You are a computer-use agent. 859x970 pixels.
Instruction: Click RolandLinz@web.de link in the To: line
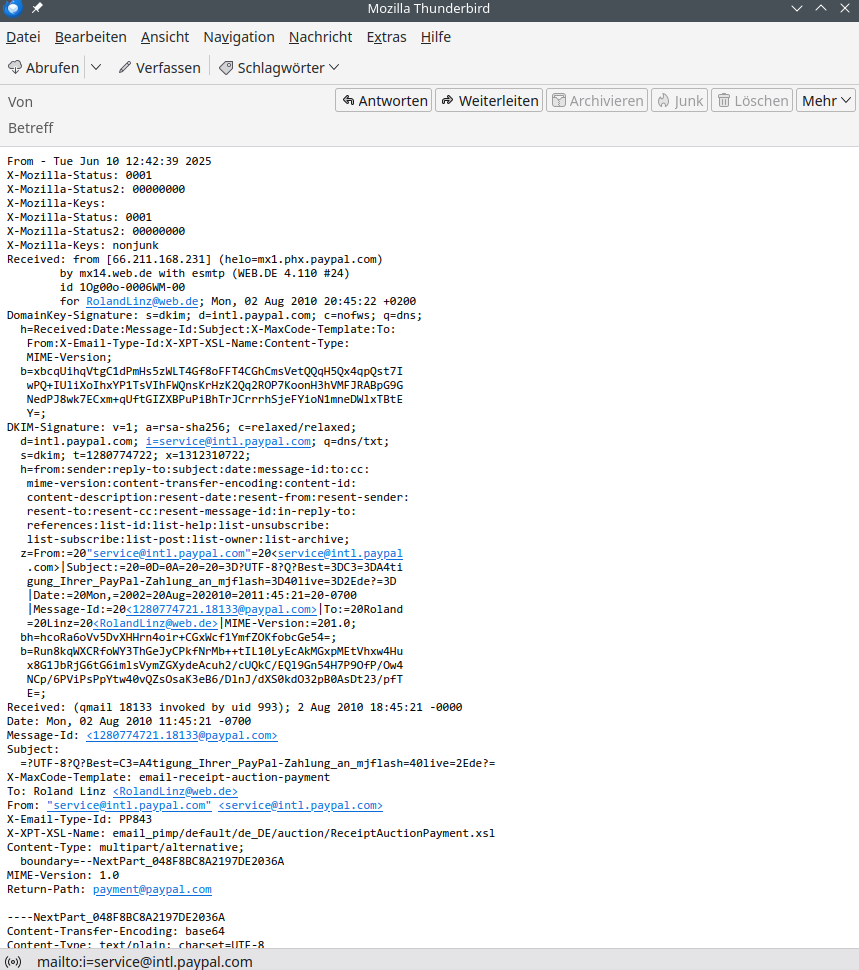175,791
